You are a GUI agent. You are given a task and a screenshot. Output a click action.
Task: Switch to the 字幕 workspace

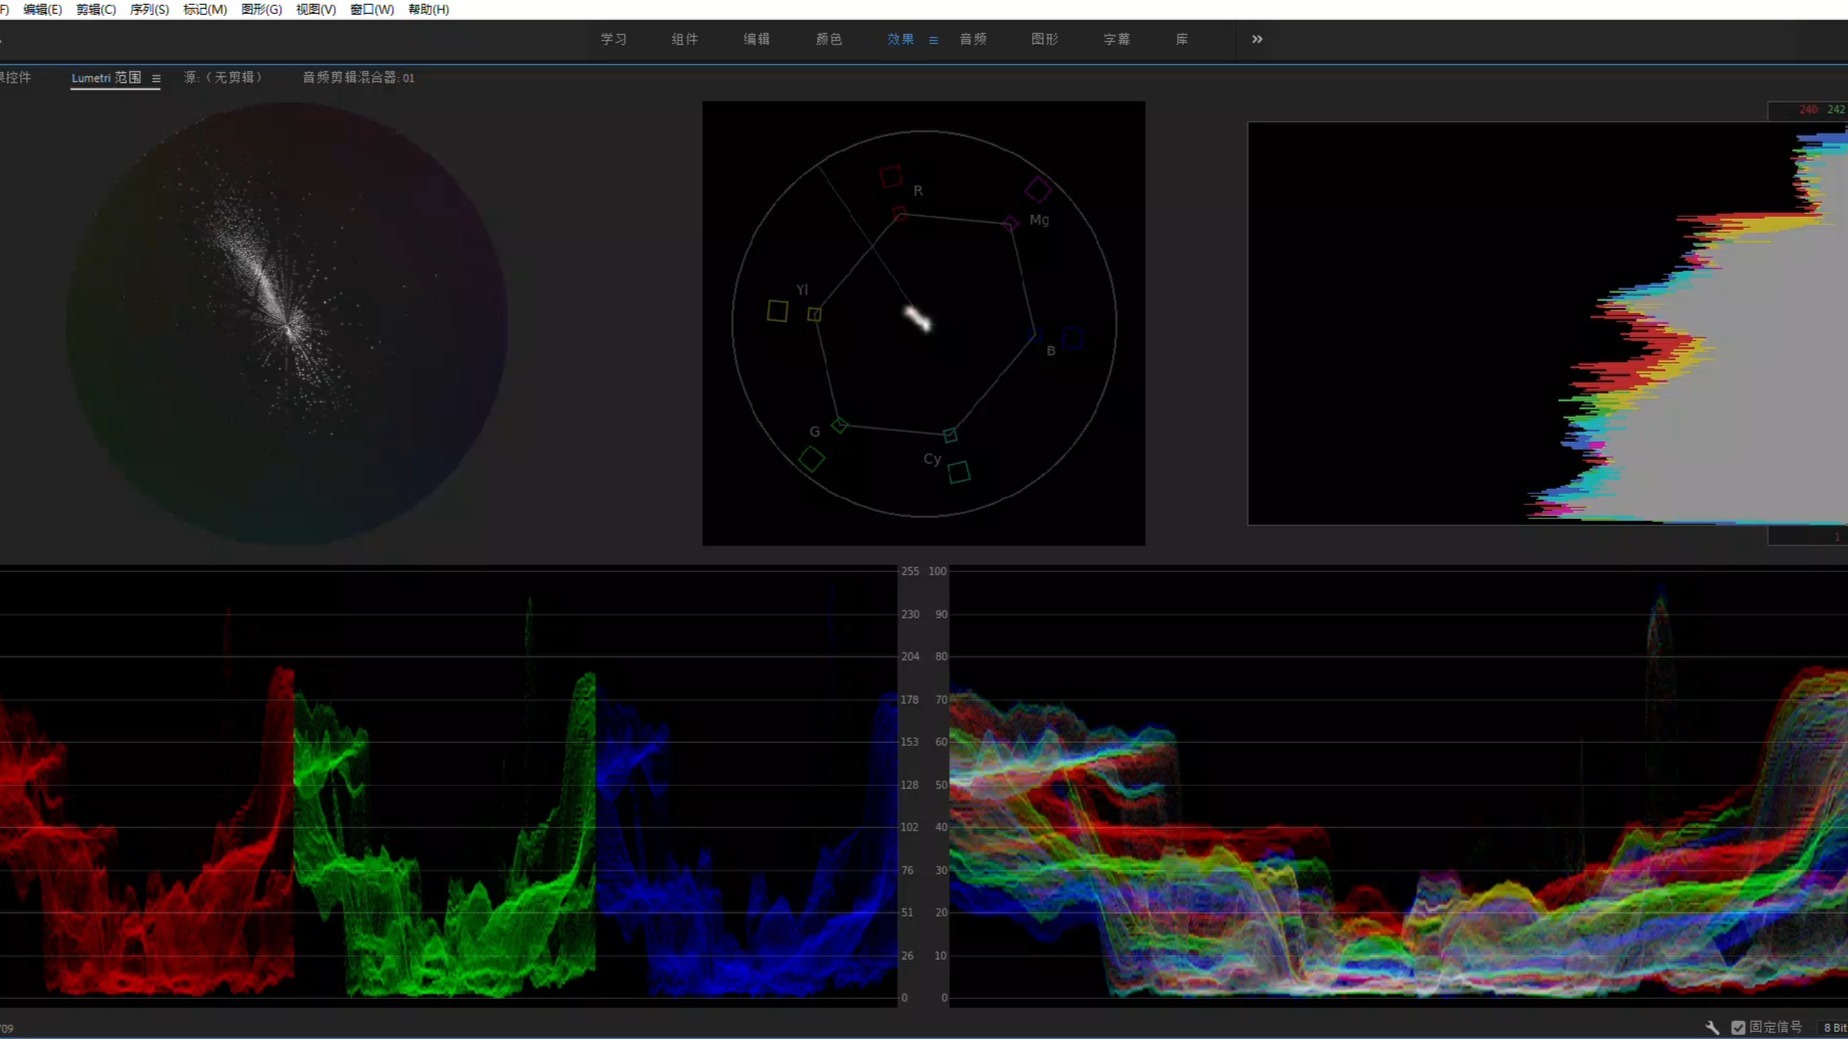[1117, 39]
